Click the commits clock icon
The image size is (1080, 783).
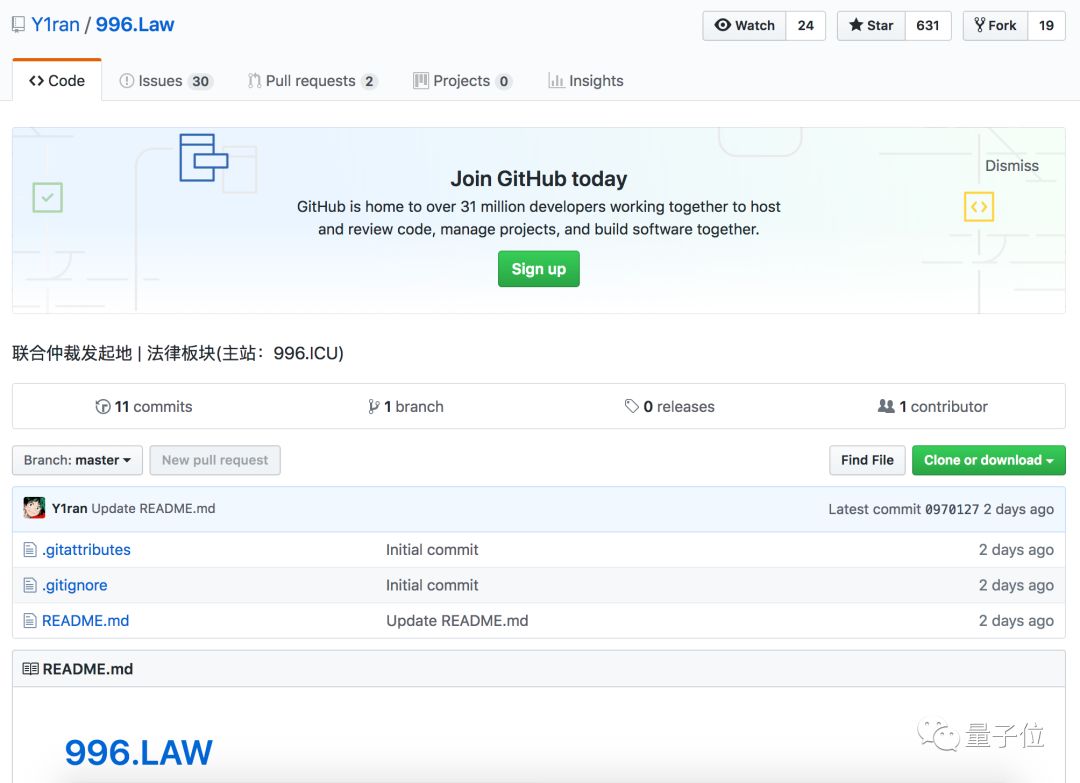pos(103,406)
